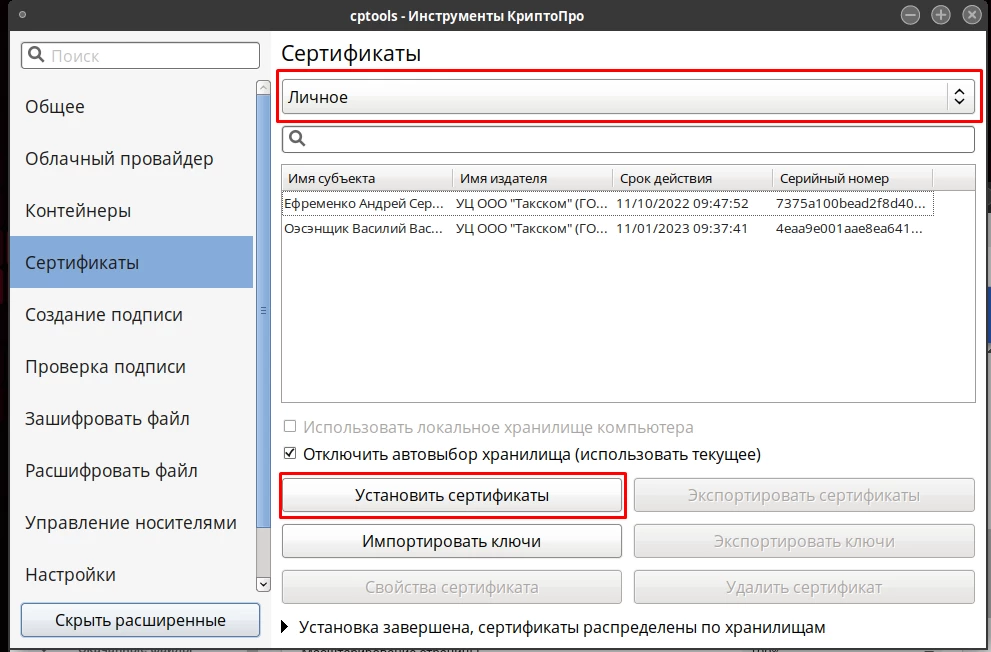This screenshot has width=991, height=652.
Task: Open the Личное certificate store dropdown
Action: coord(628,97)
